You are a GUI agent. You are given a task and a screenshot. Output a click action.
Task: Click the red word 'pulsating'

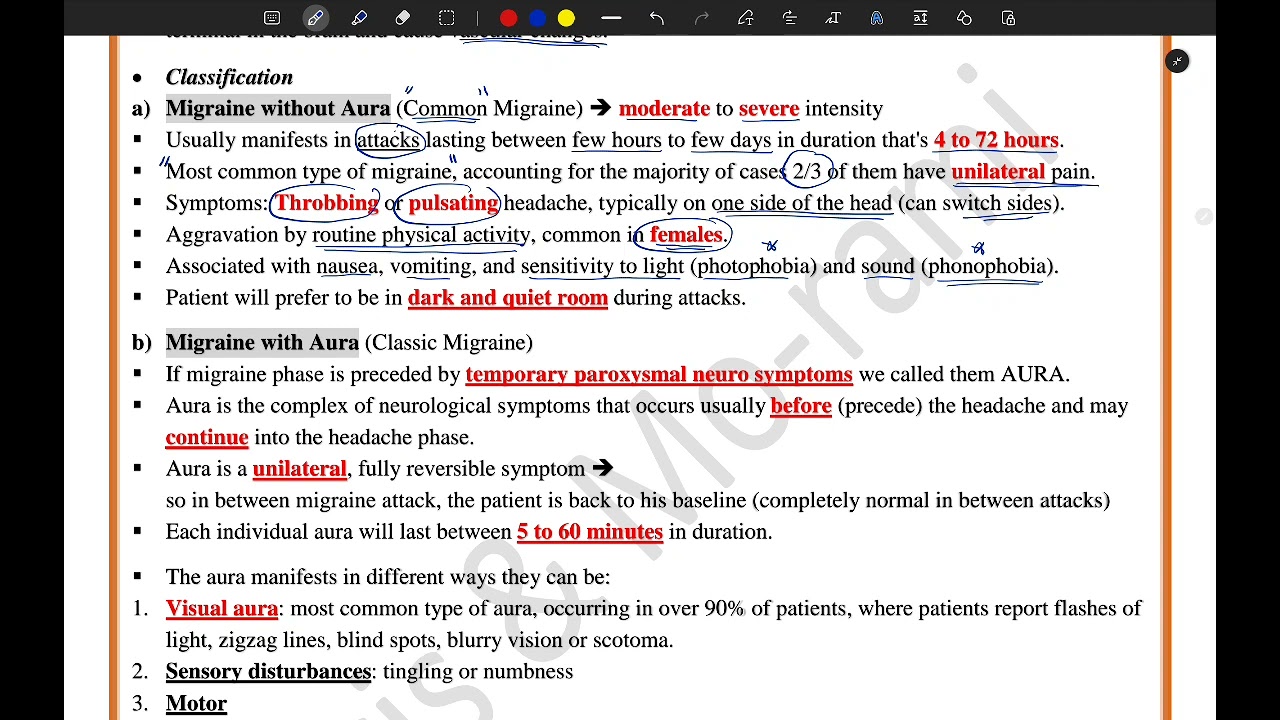click(x=453, y=203)
